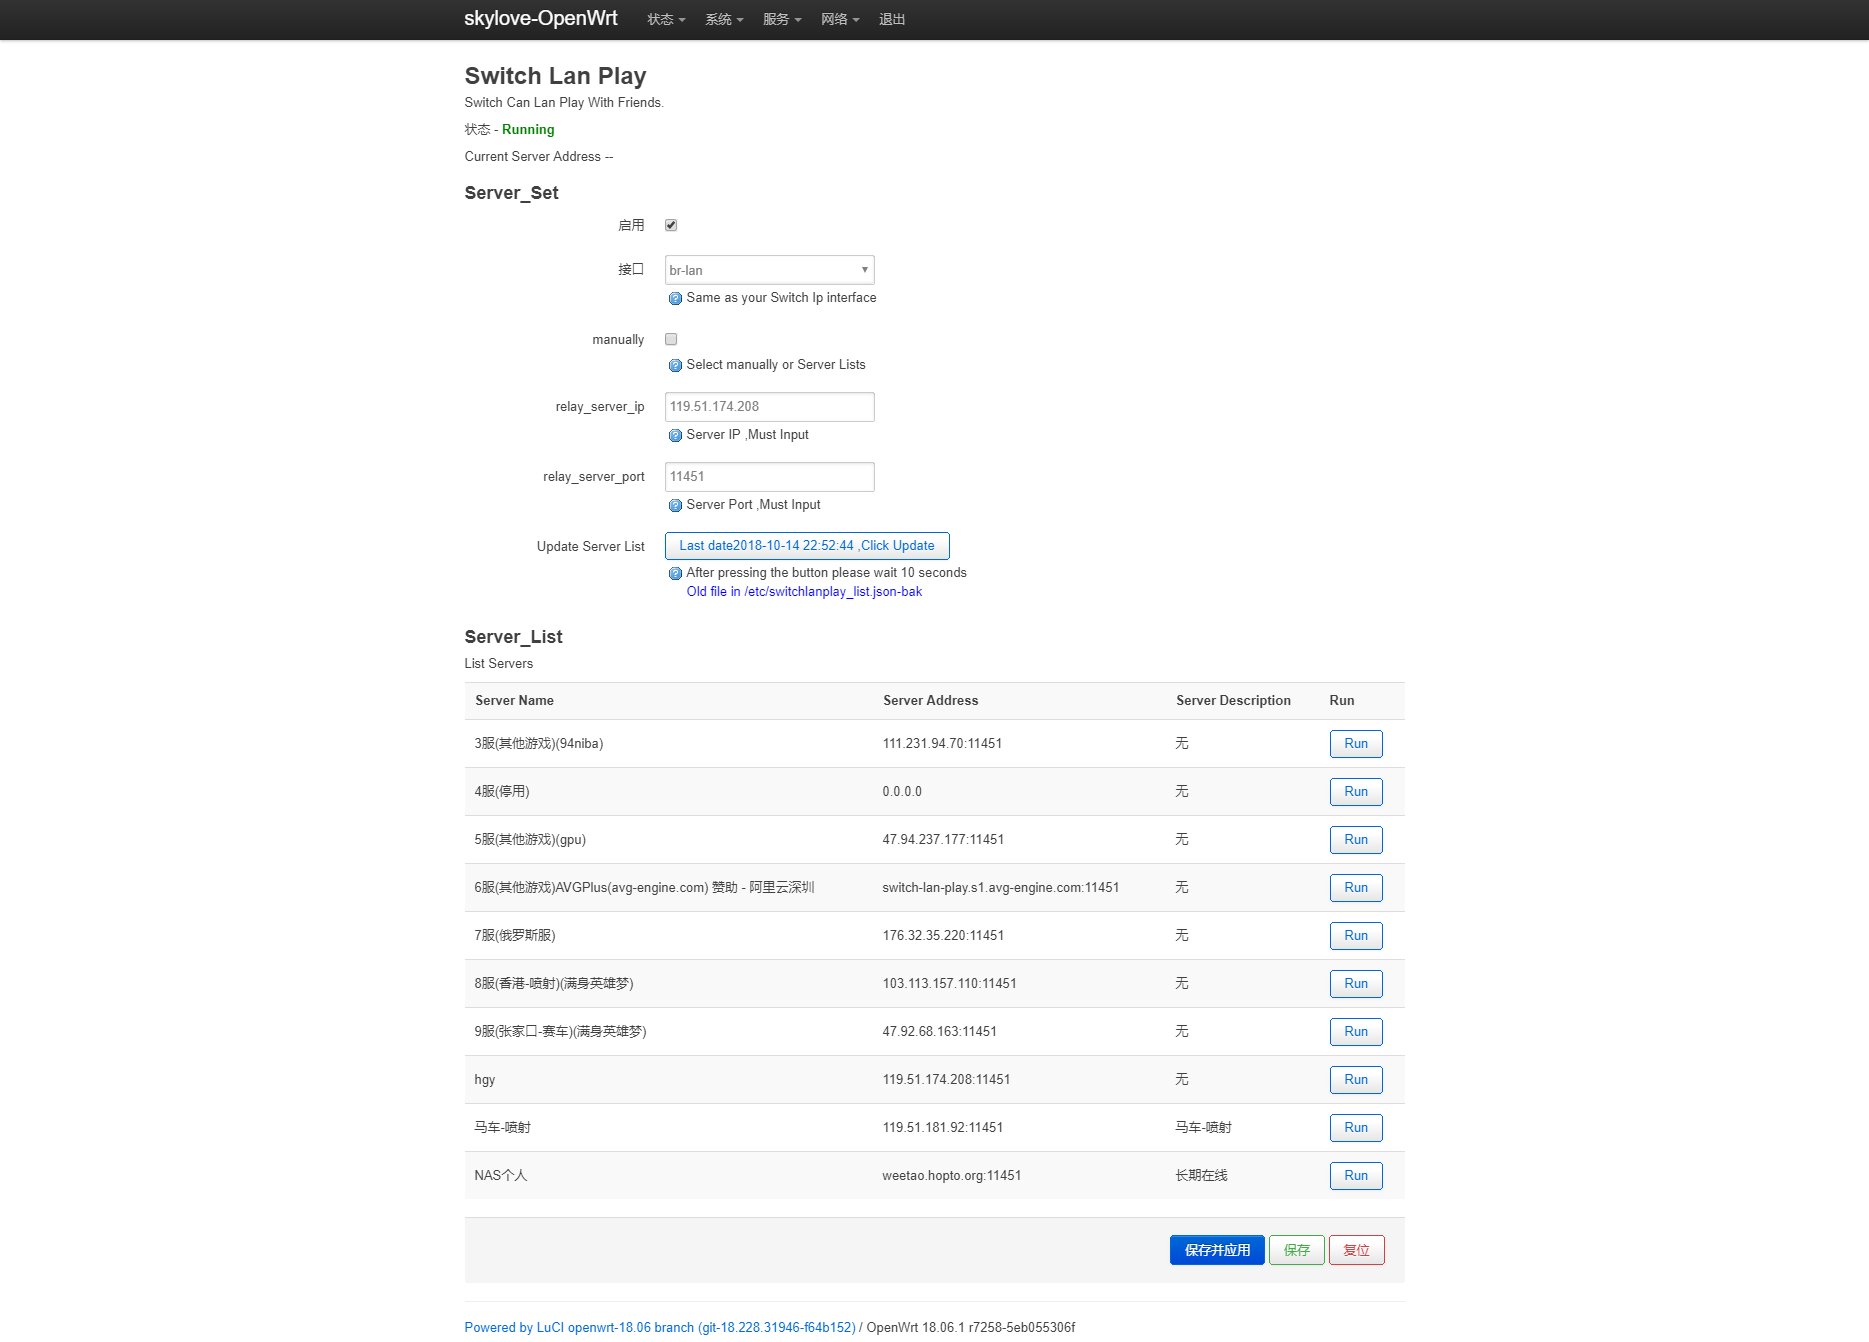Enable the manually checkbox
The width and height of the screenshot is (1869, 1342).
coord(671,339)
